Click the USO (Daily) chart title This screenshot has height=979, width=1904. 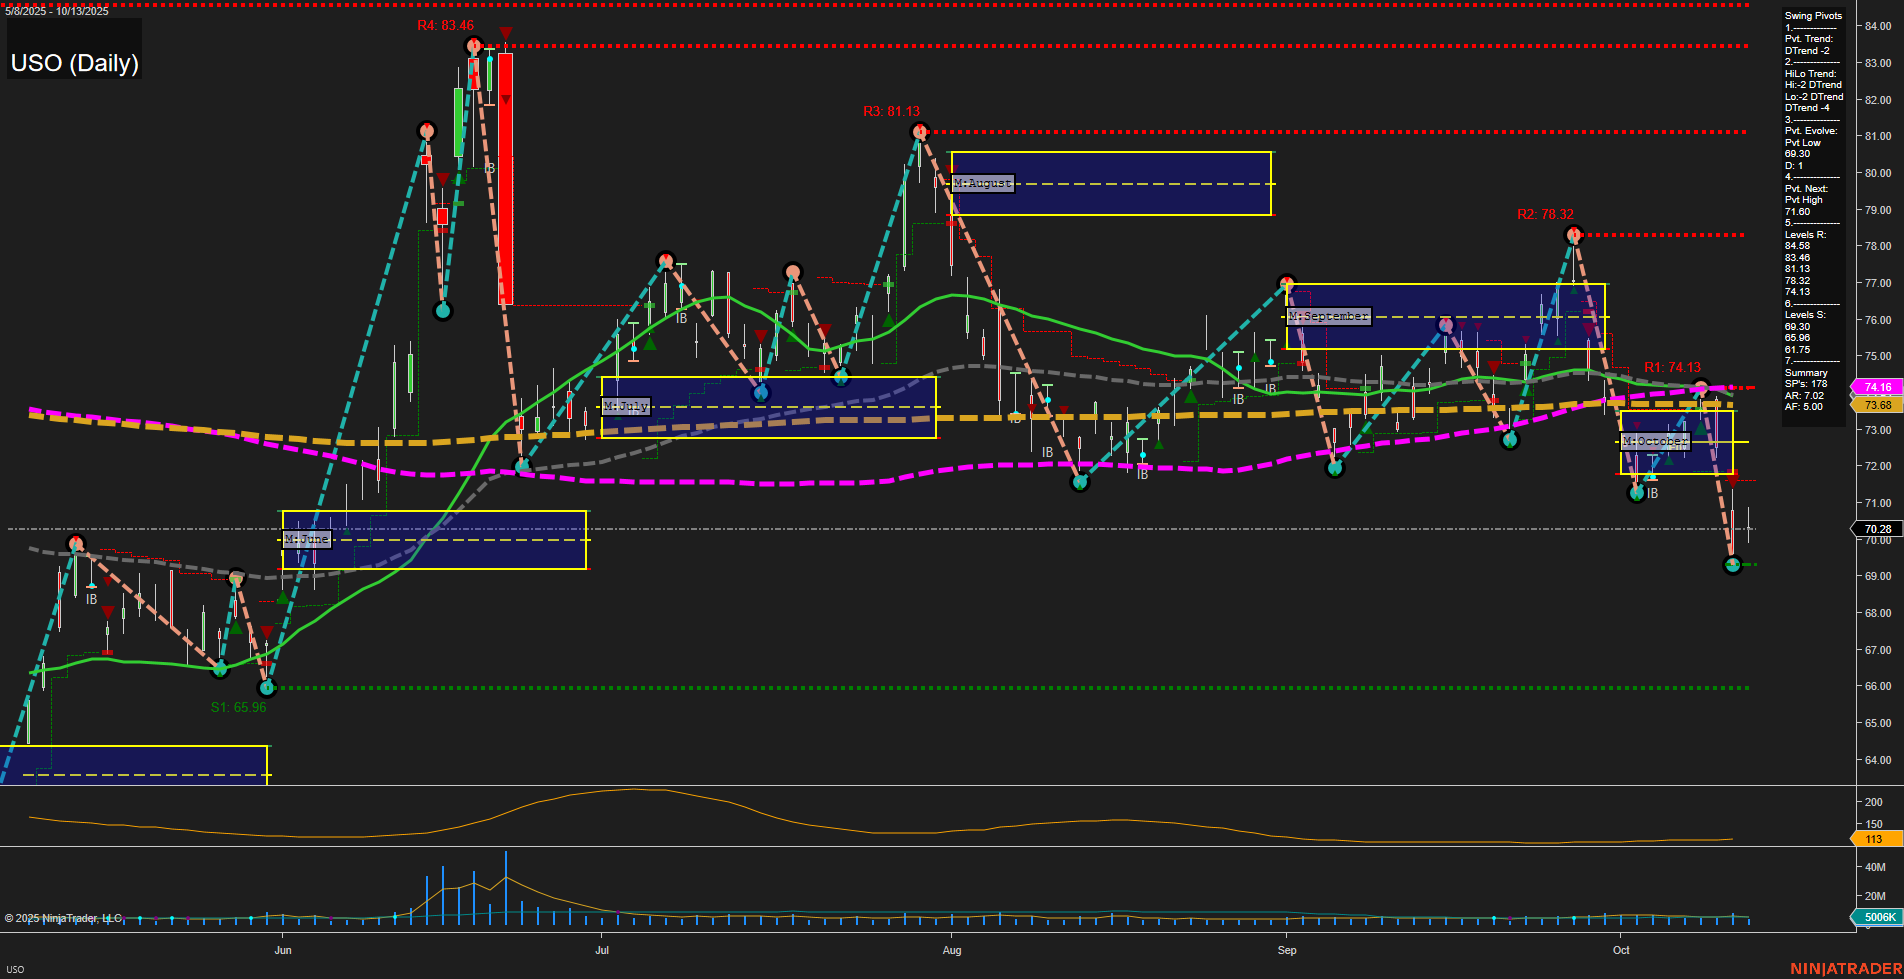(74, 63)
